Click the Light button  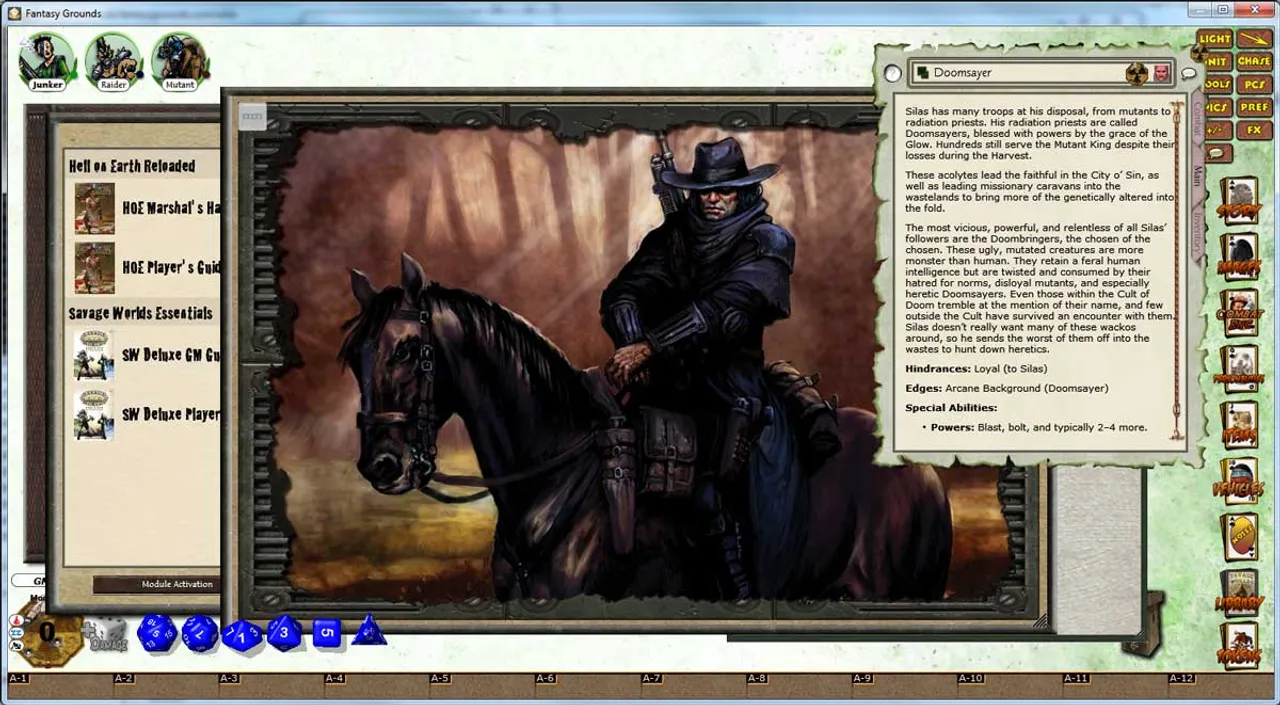tap(1215, 39)
